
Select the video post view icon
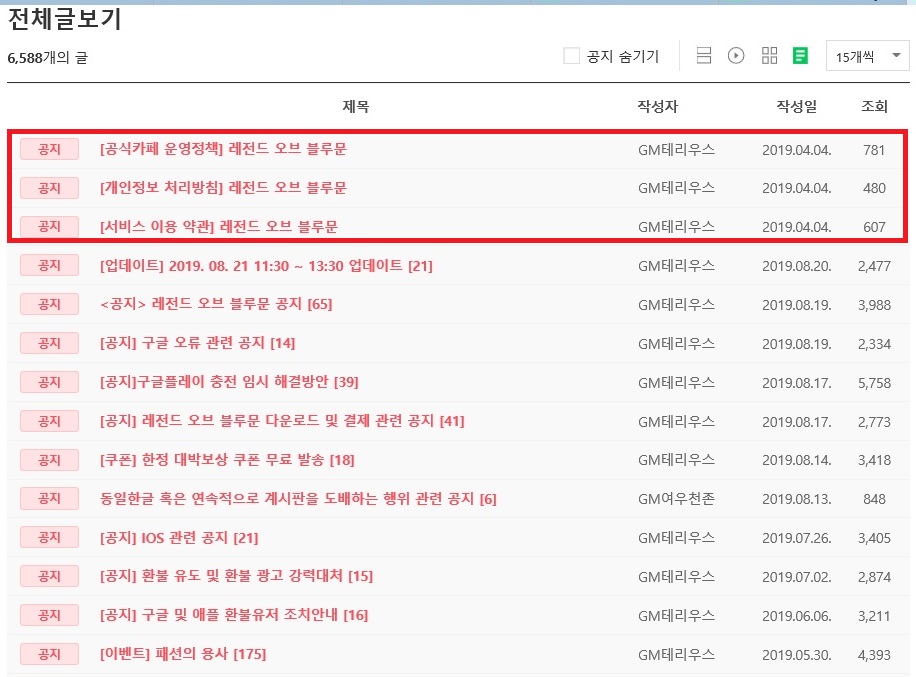(735, 55)
